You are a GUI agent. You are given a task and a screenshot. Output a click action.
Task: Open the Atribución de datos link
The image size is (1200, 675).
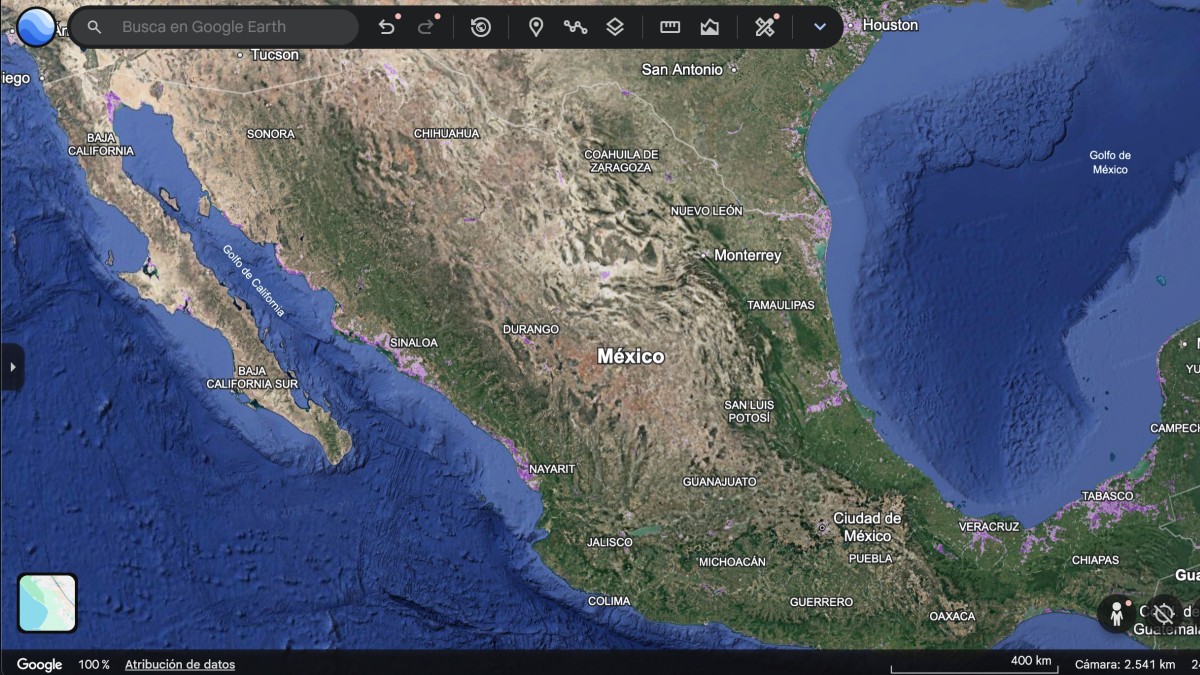coord(180,664)
